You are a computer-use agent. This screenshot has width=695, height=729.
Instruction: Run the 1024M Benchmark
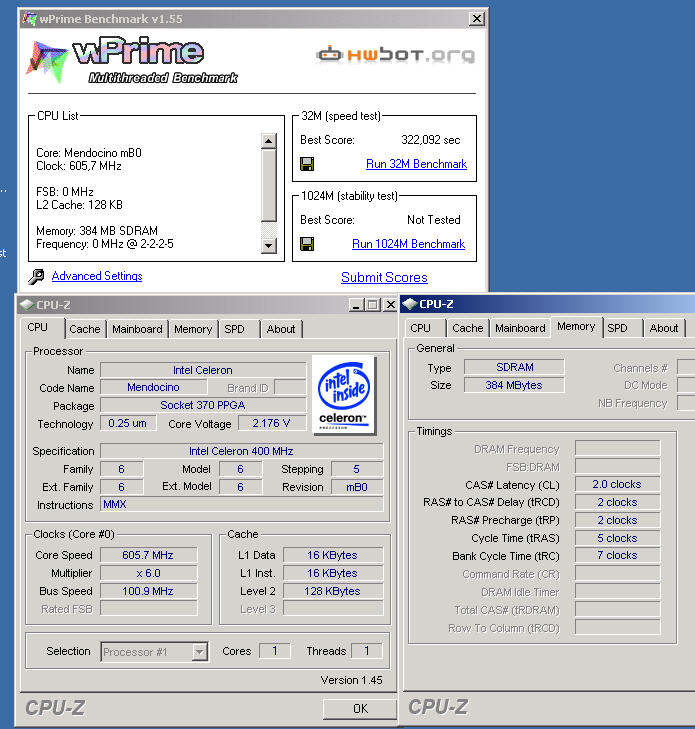408,244
